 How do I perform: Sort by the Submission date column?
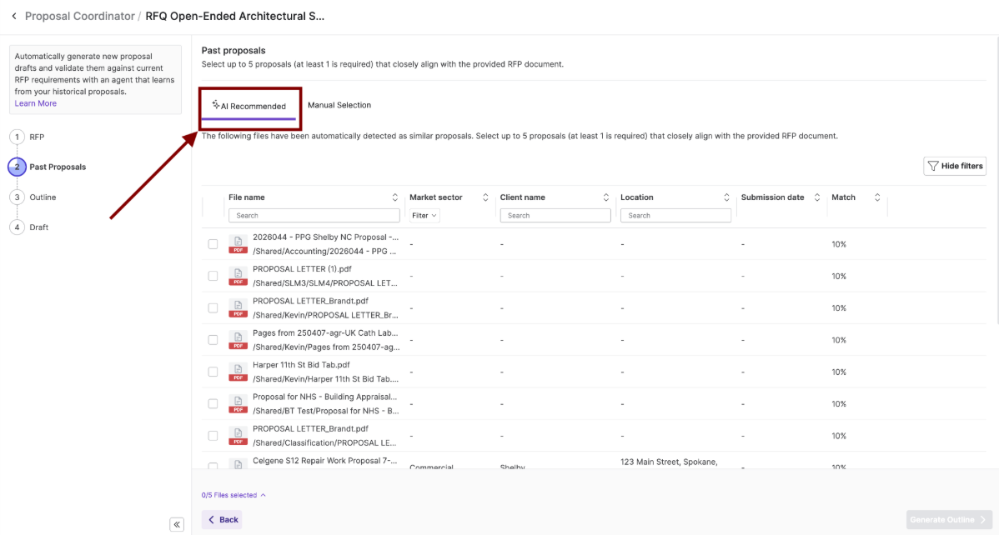point(817,197)
